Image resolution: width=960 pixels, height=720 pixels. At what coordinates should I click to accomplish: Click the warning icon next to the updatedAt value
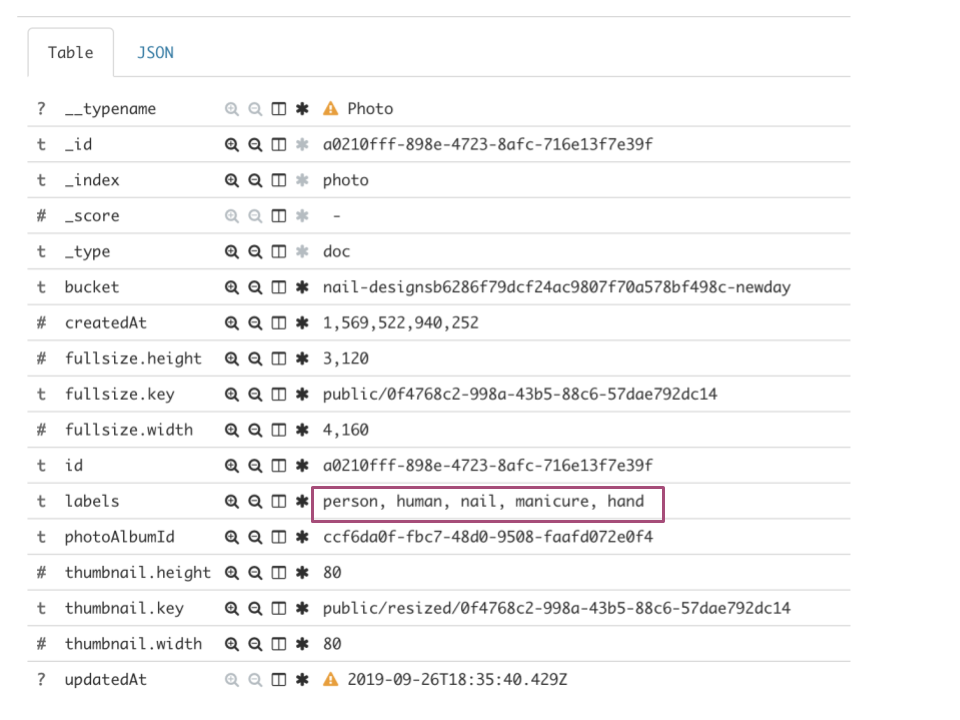click(330, 679)
